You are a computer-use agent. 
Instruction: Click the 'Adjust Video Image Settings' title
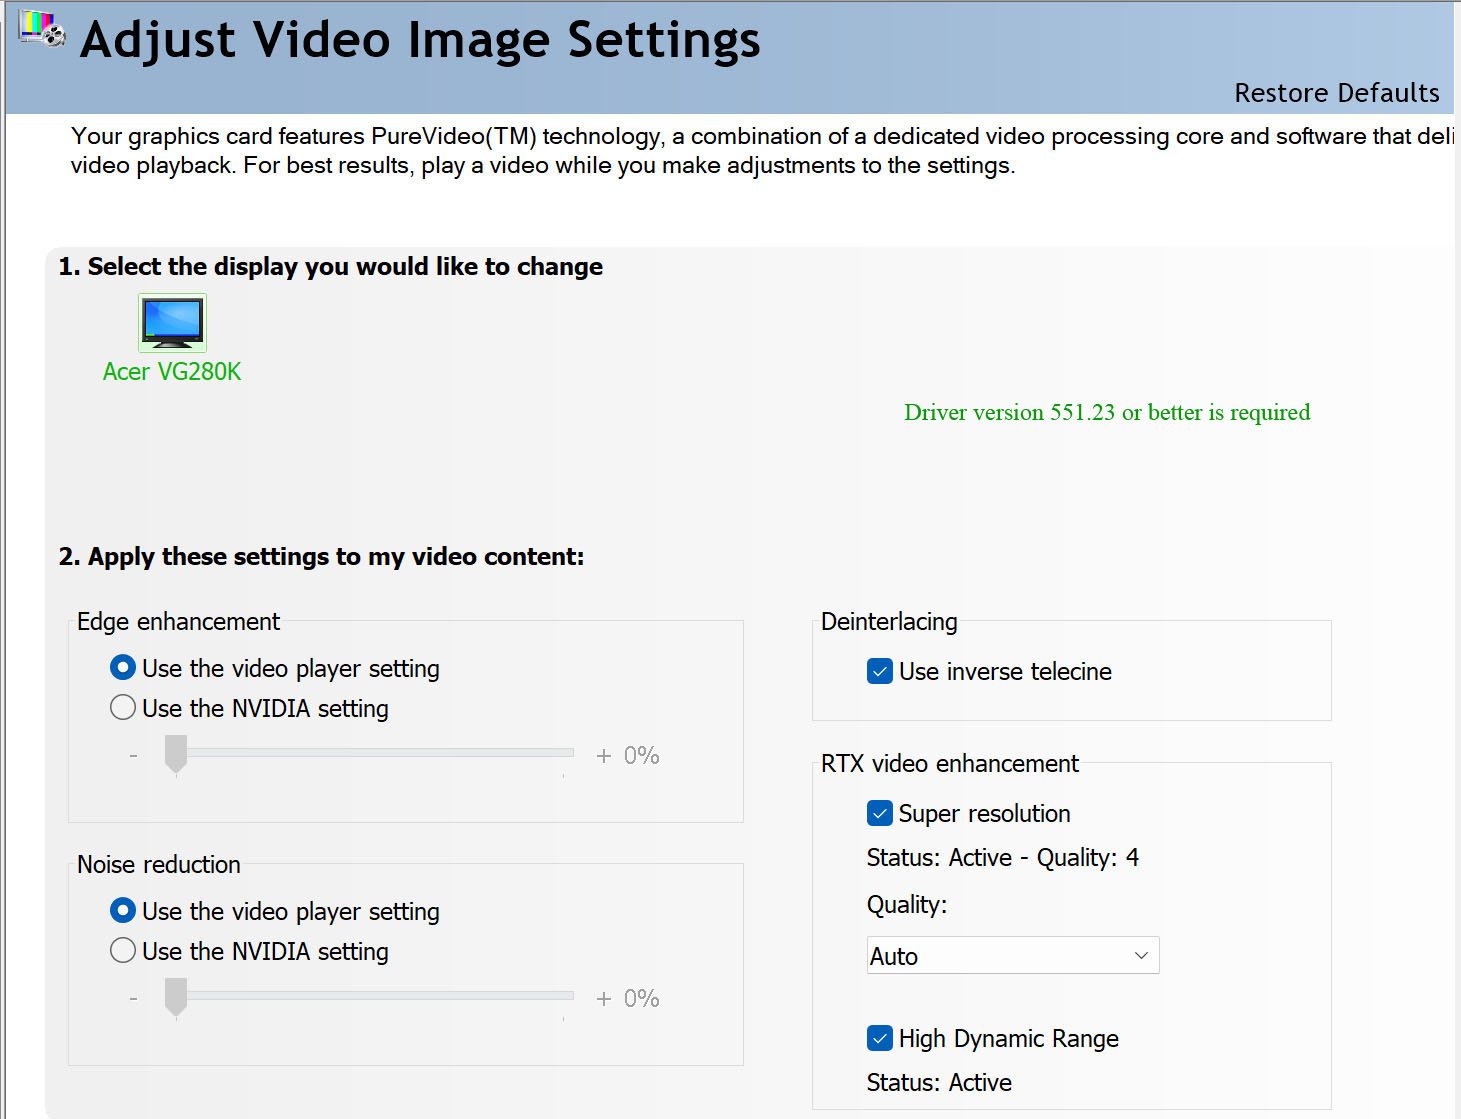[x=420, y=40]
